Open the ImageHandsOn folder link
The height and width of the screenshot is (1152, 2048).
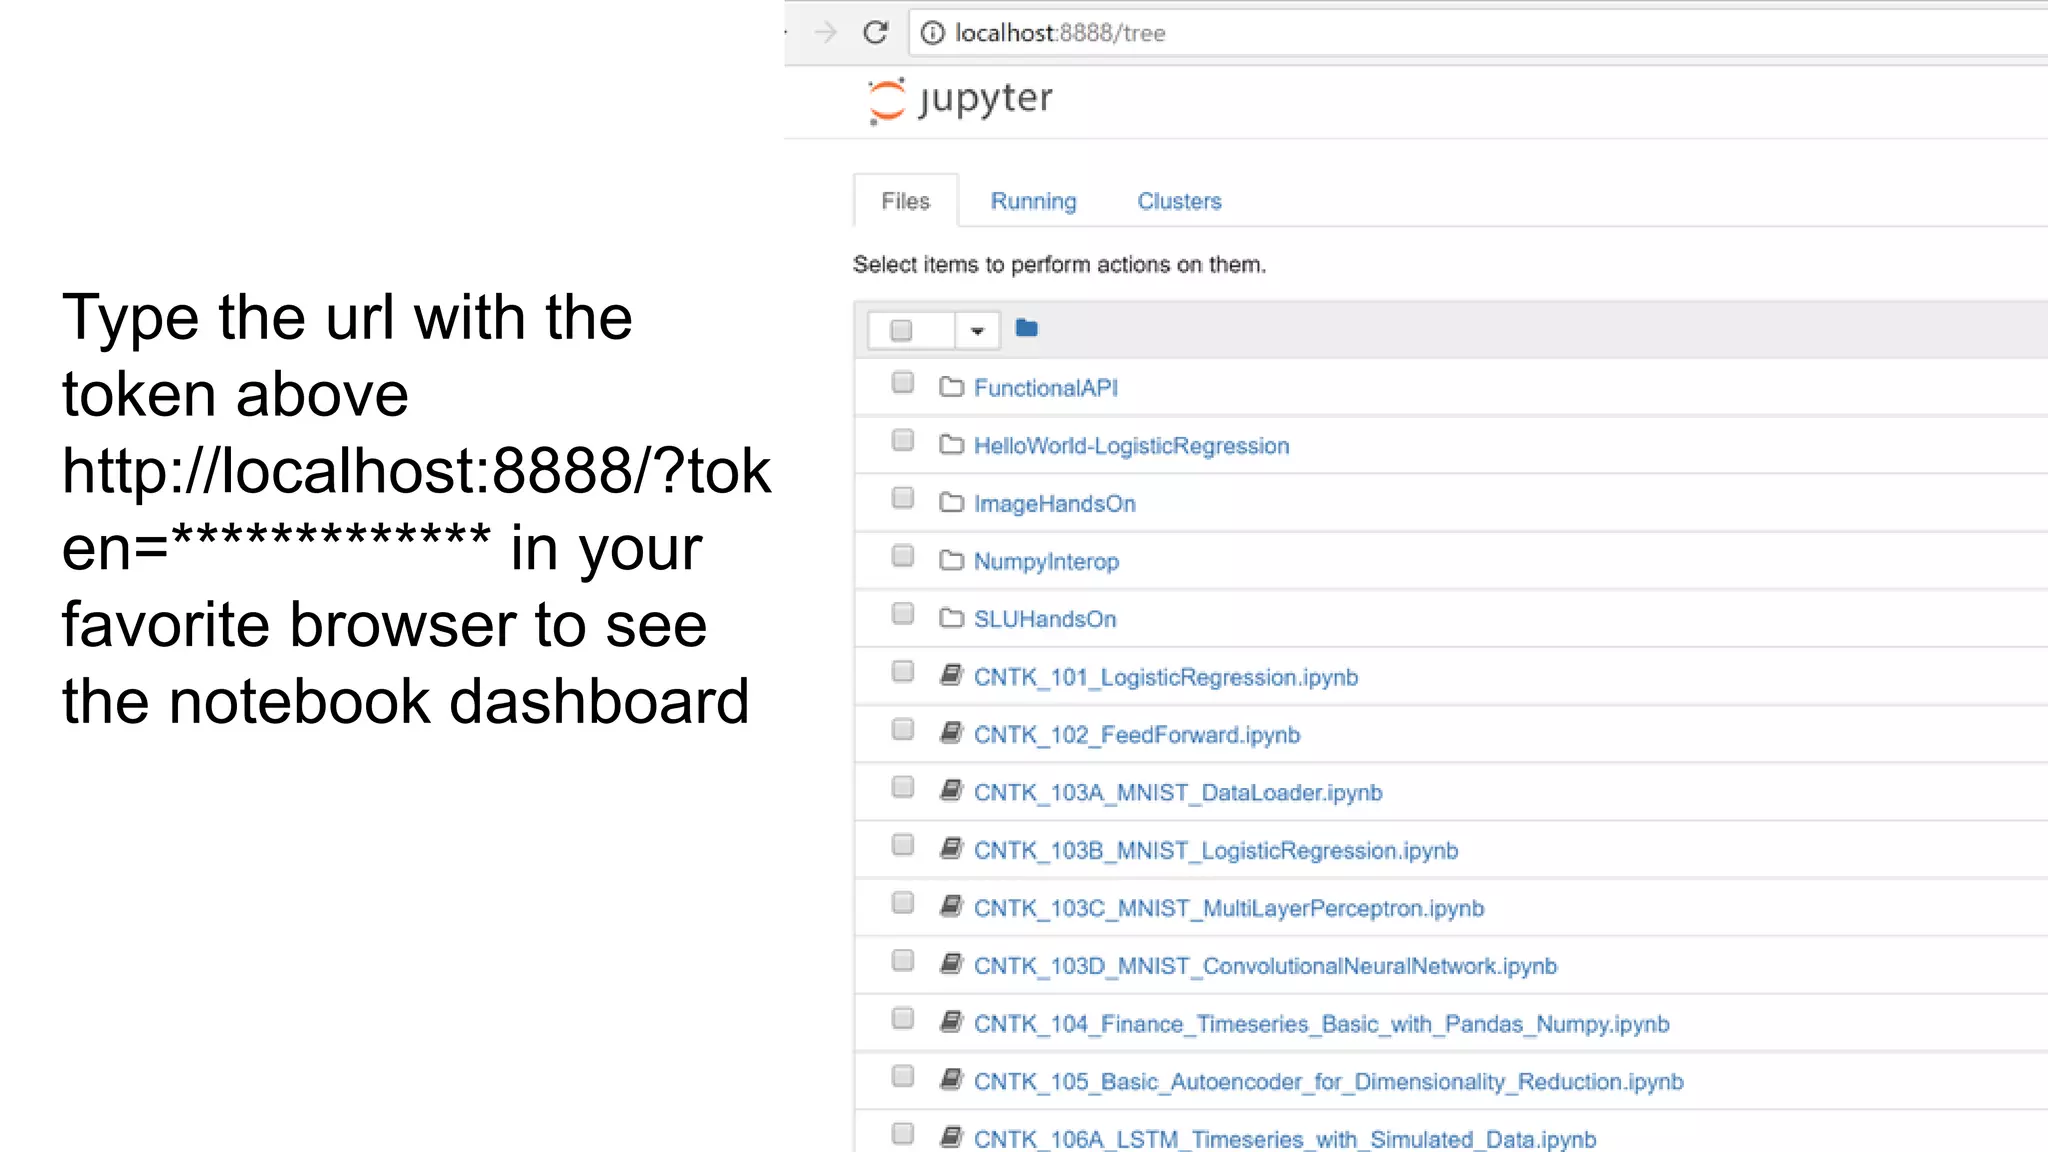click(1055, 504)
